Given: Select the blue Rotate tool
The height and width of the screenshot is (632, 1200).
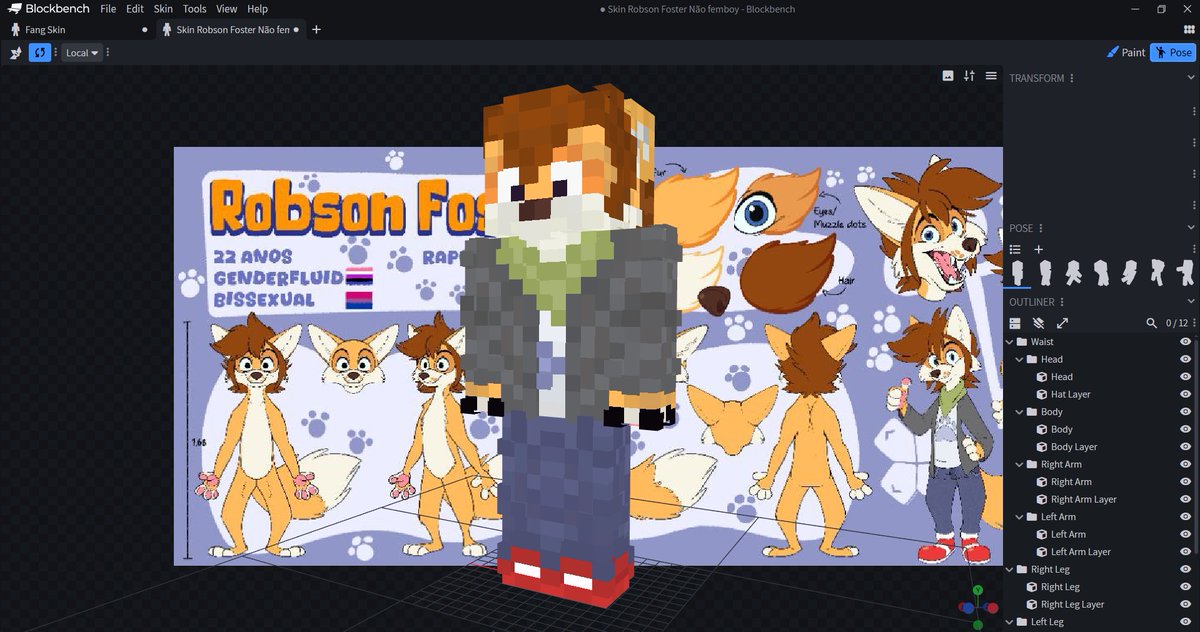Looking at the screenshot, I should [40, 53].
